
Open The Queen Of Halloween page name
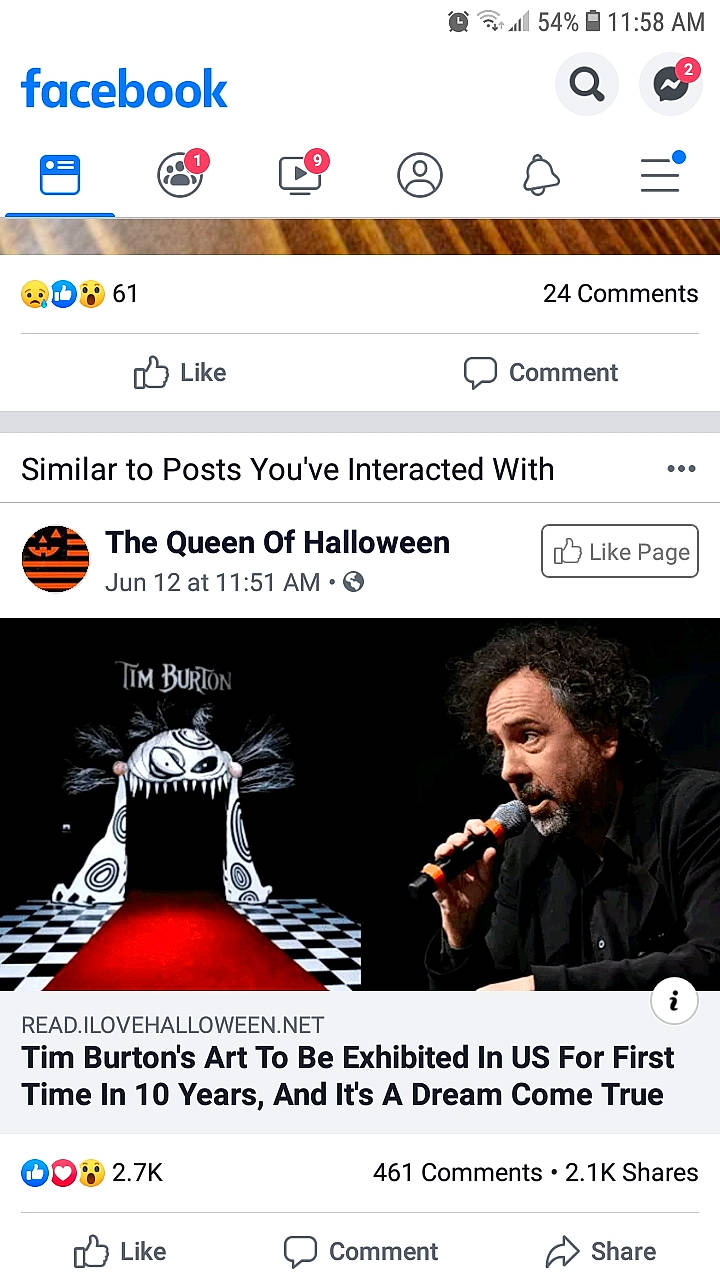pos(277,542)
